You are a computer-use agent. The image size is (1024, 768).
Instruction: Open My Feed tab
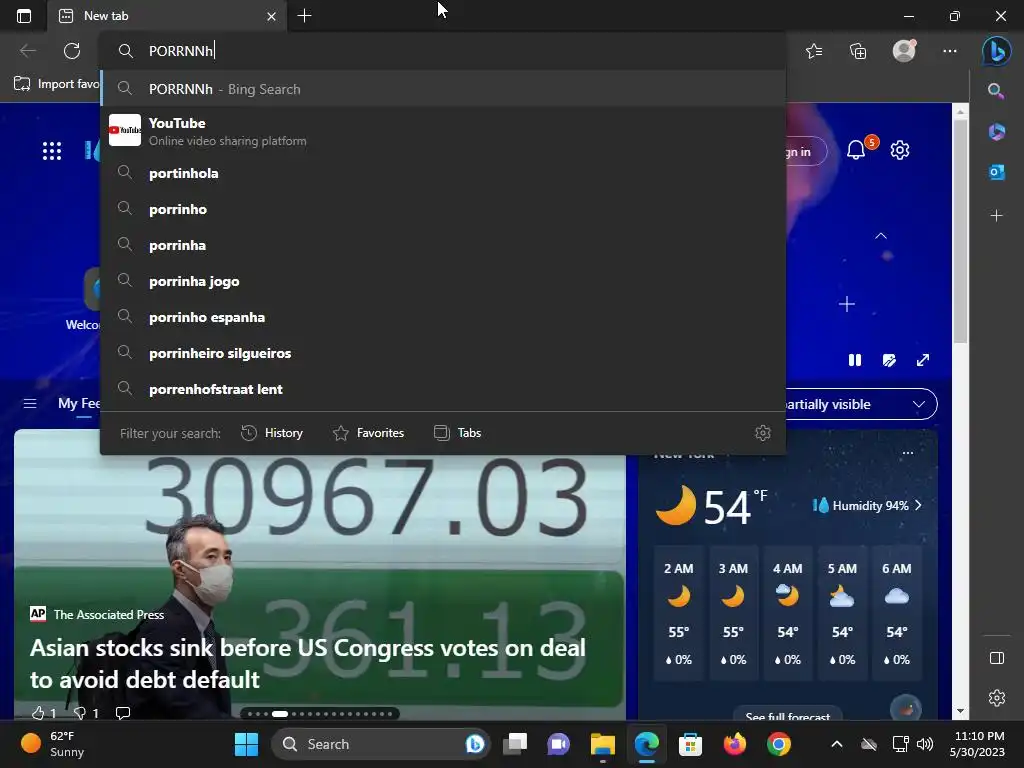(79, 404)
